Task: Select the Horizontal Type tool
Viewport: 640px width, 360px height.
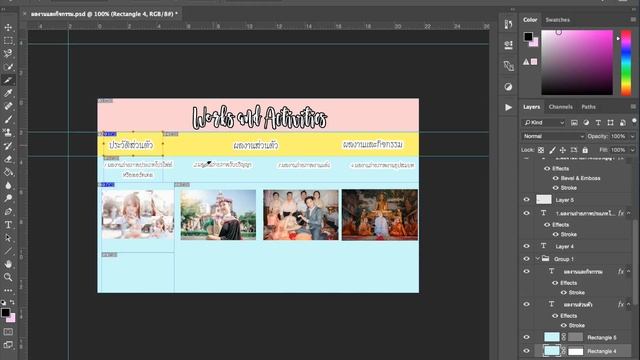Action: (x=8, y=224)
